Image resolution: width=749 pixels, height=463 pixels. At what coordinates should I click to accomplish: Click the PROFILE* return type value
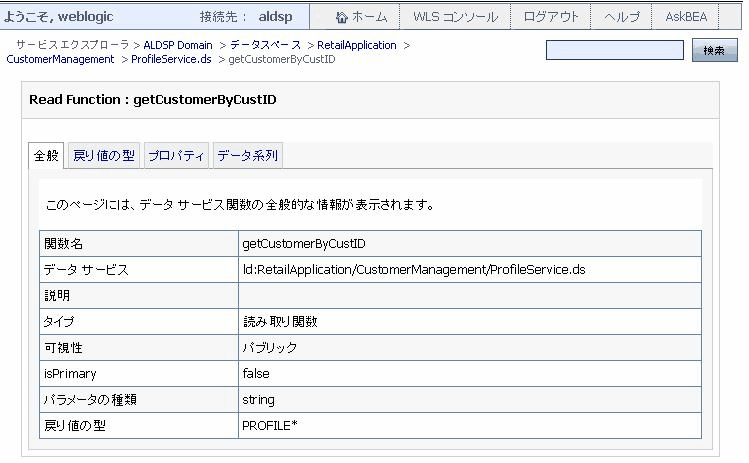269,425
